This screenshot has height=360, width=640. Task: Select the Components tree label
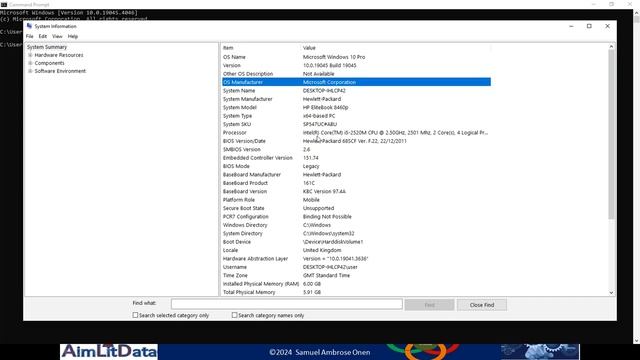[x=49, y=63]
